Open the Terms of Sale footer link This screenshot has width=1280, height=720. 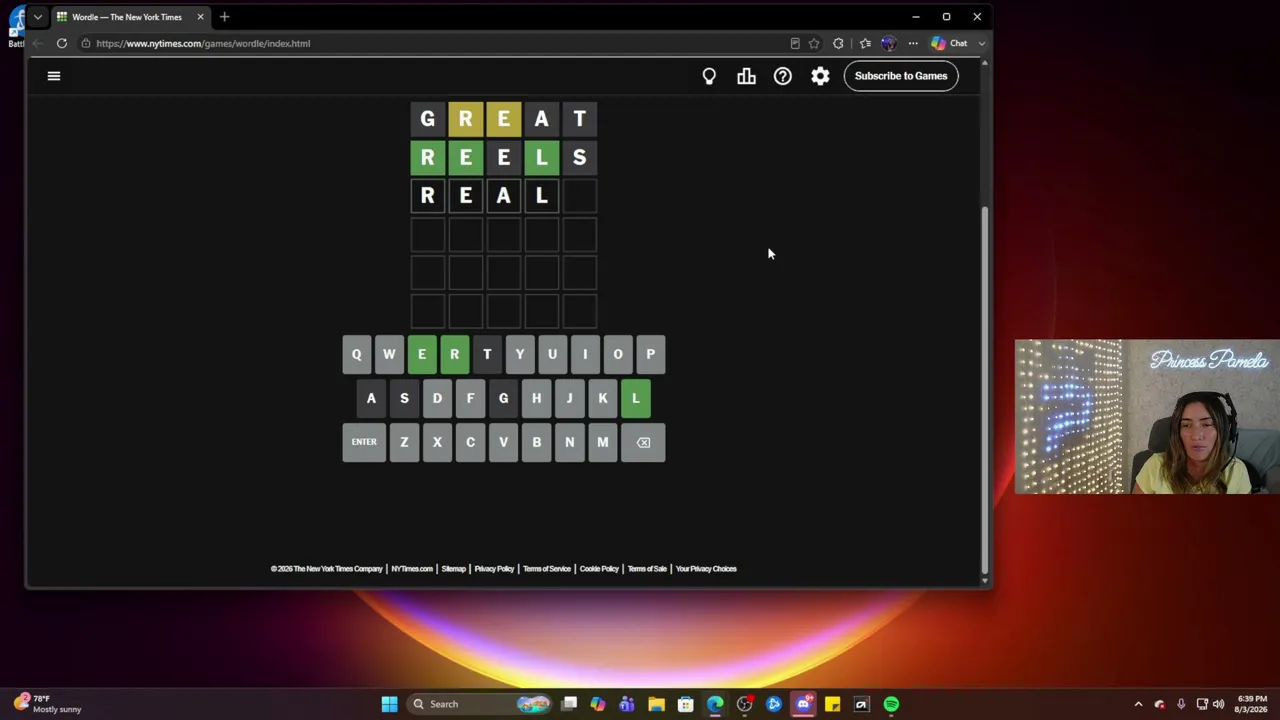pos(647,569)
